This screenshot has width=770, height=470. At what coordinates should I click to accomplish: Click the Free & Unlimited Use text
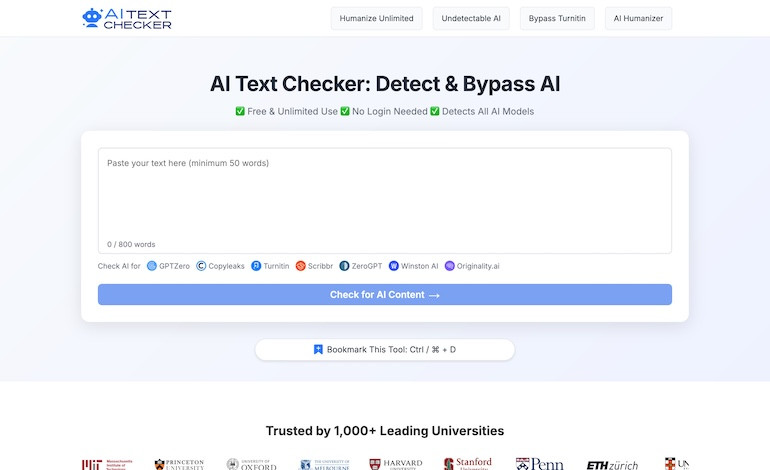click(x=292, y=111)
